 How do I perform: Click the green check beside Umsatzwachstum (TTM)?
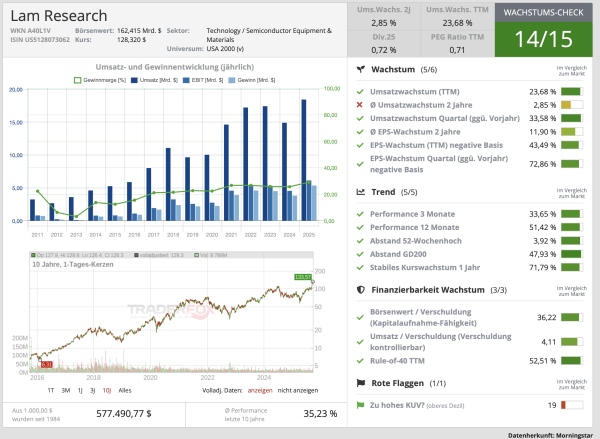coord(360,91)
